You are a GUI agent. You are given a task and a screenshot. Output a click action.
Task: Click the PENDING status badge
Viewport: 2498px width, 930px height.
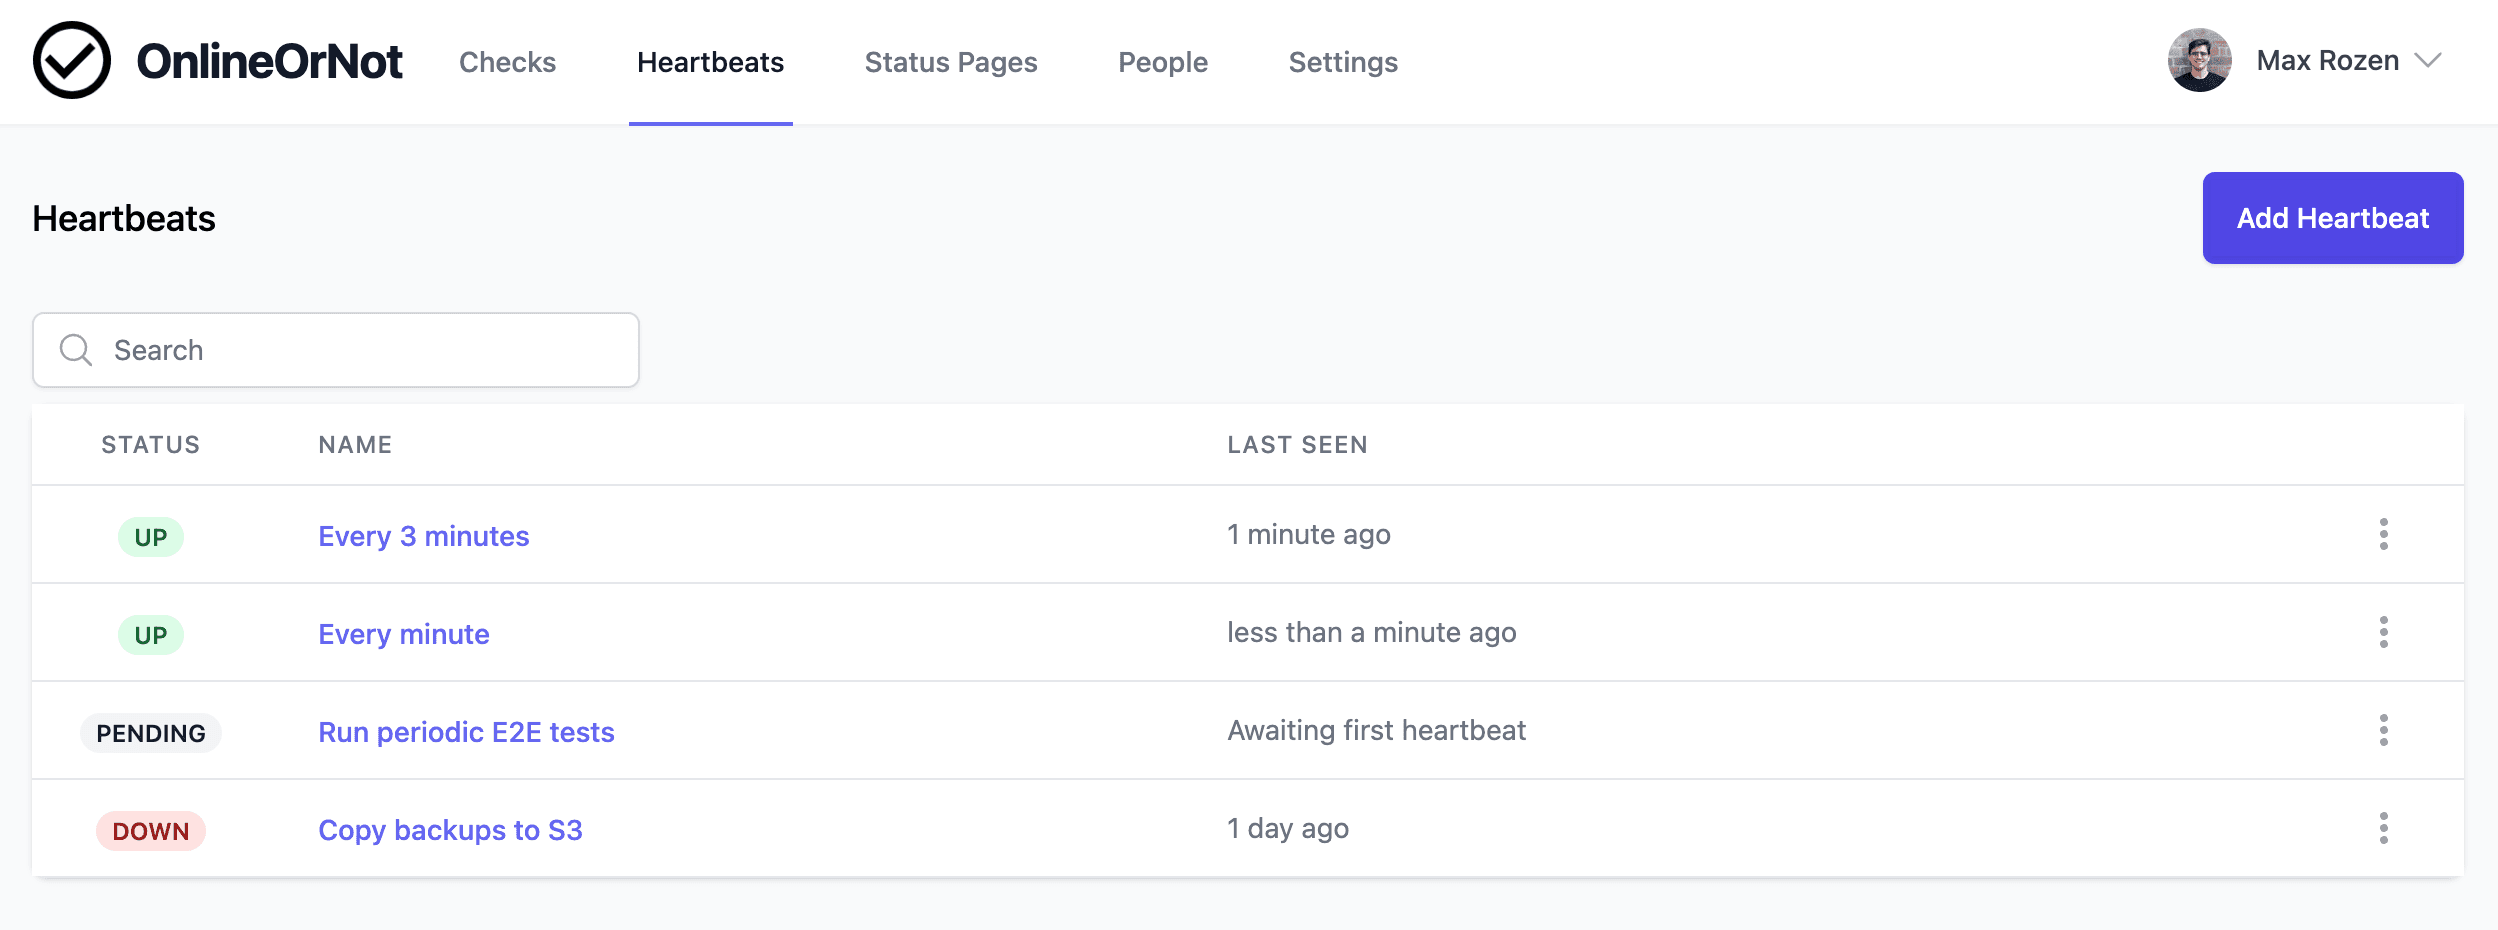coord(150,731)
